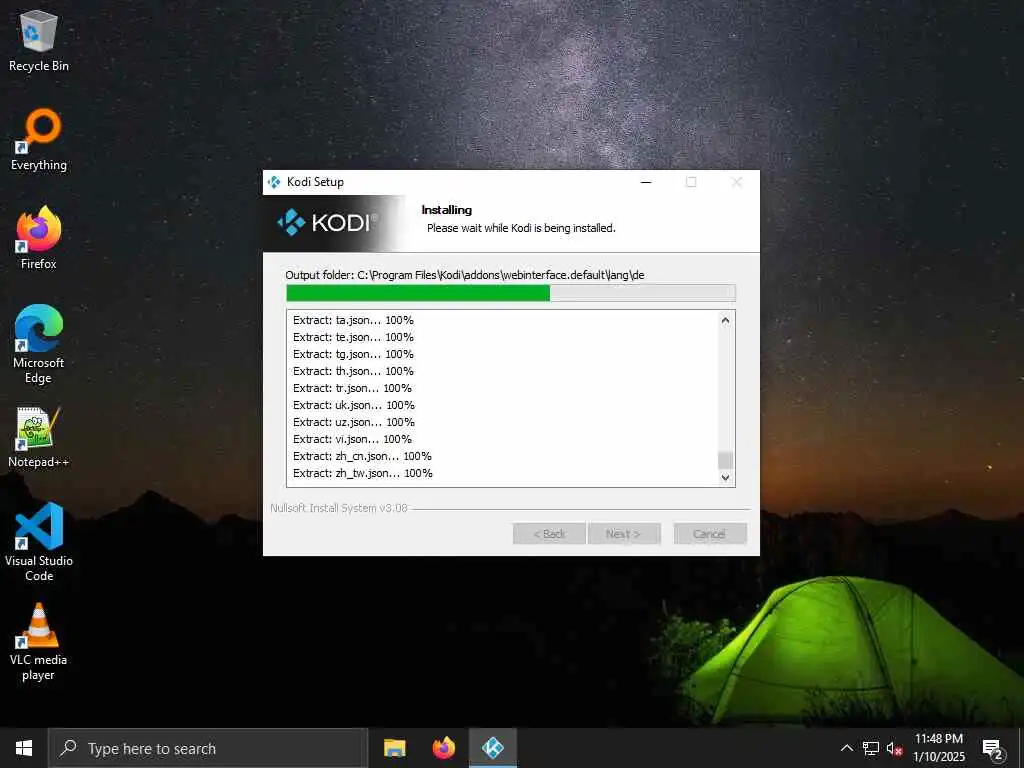Select the VLC media player desktop shortcut
The image size is (1024, 768).
point(39,642)
